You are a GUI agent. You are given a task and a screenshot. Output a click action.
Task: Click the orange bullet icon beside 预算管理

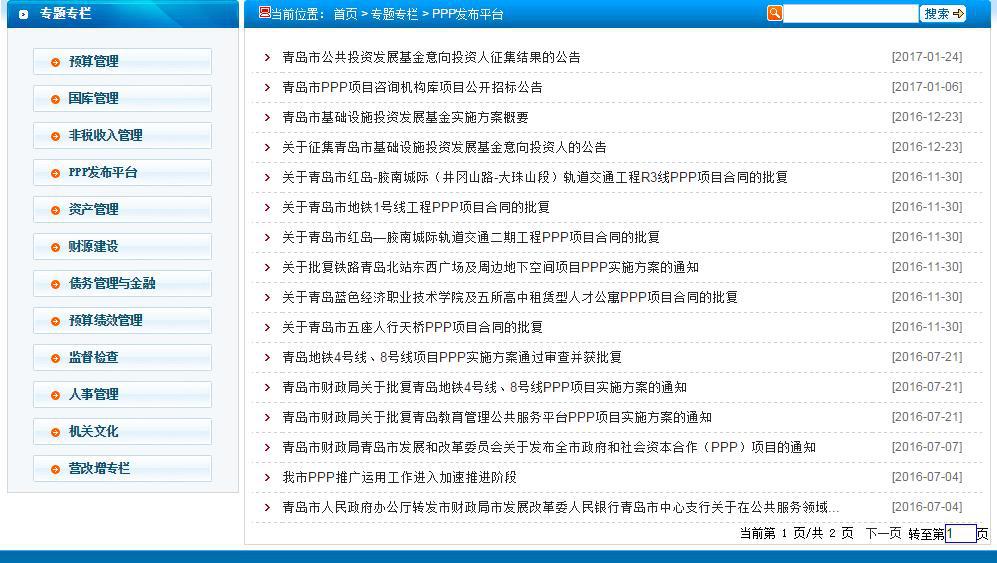pos(55,62)
